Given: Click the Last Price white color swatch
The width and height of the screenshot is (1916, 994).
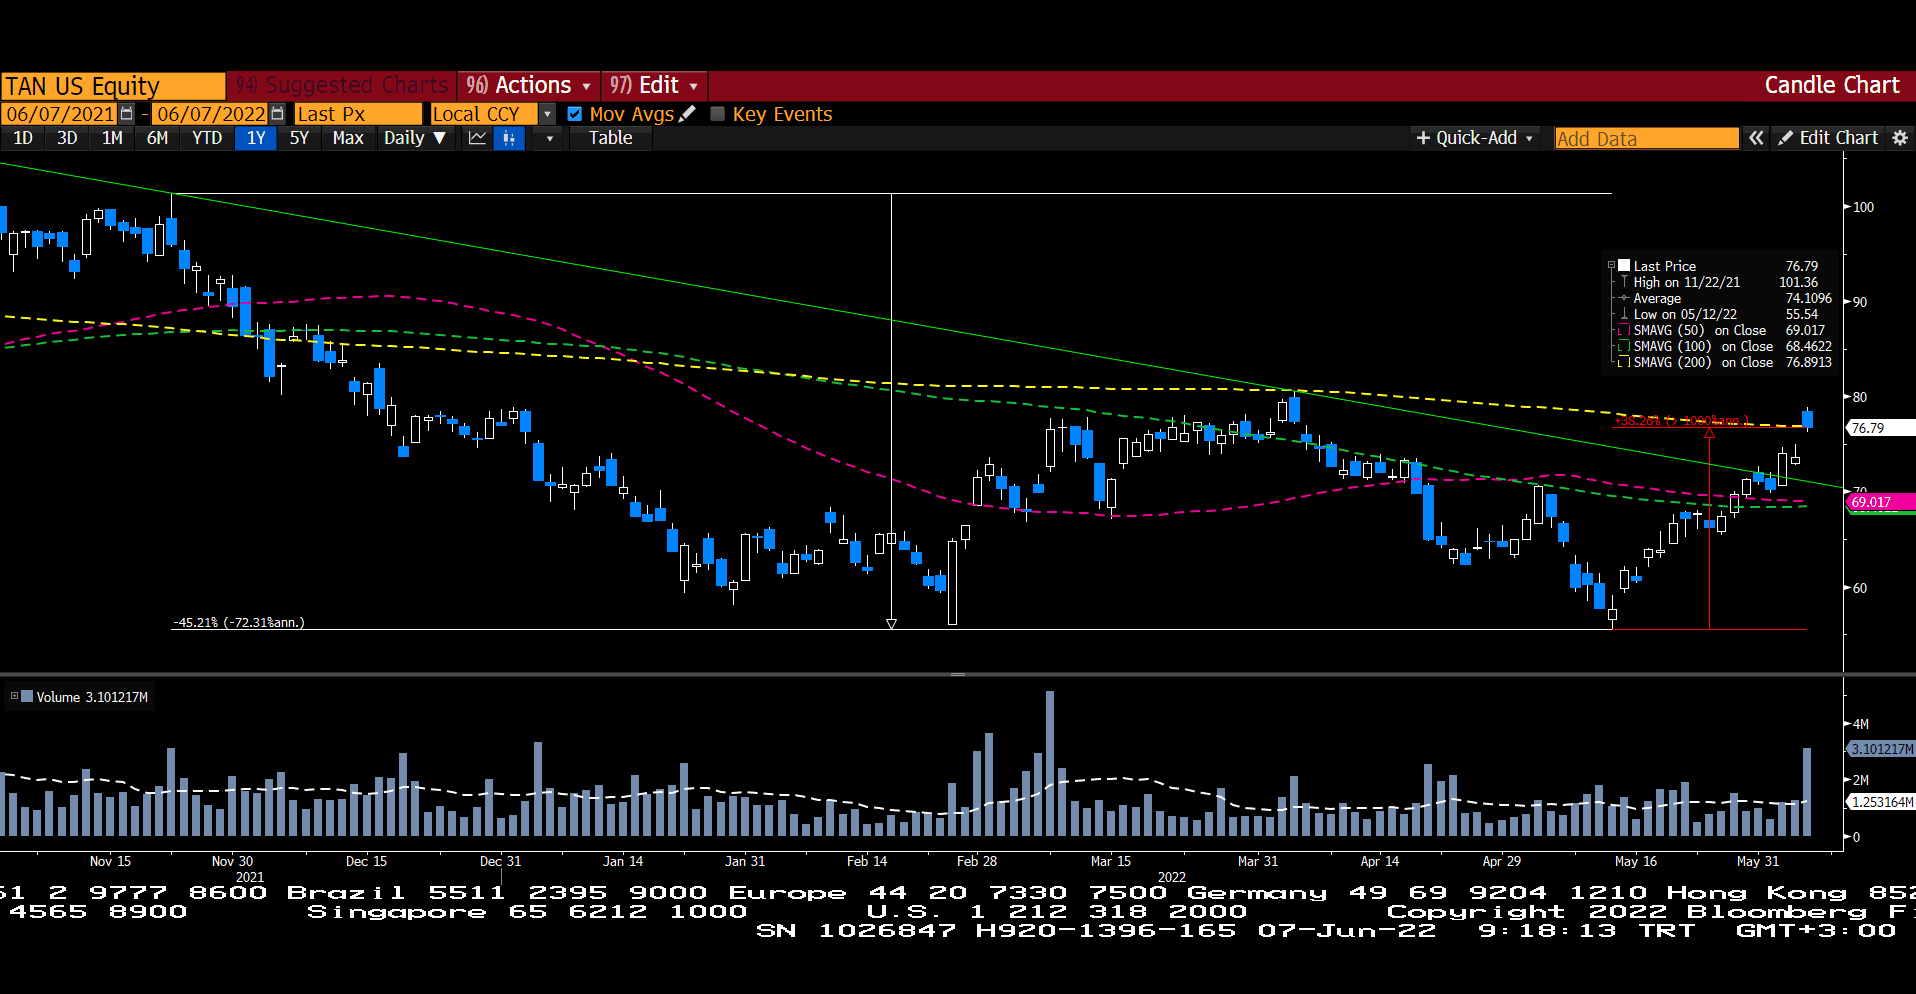Looking at the screenshot, I should [x=1625, y=266].
